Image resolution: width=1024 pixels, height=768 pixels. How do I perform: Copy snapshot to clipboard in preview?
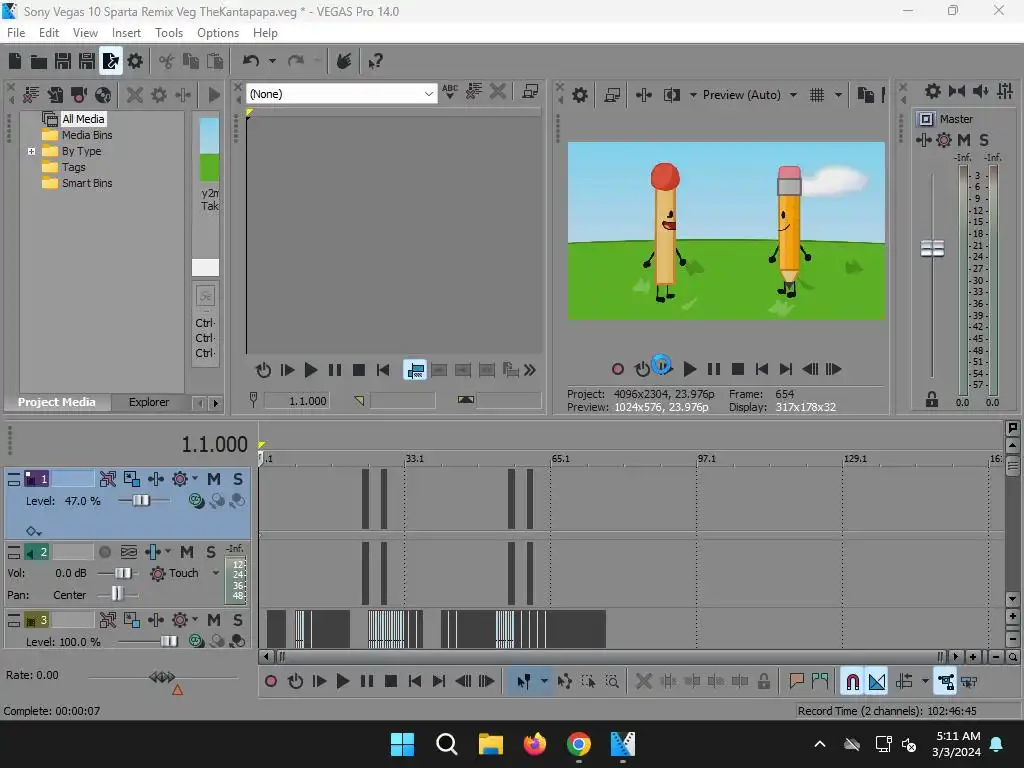coord(865,95)
